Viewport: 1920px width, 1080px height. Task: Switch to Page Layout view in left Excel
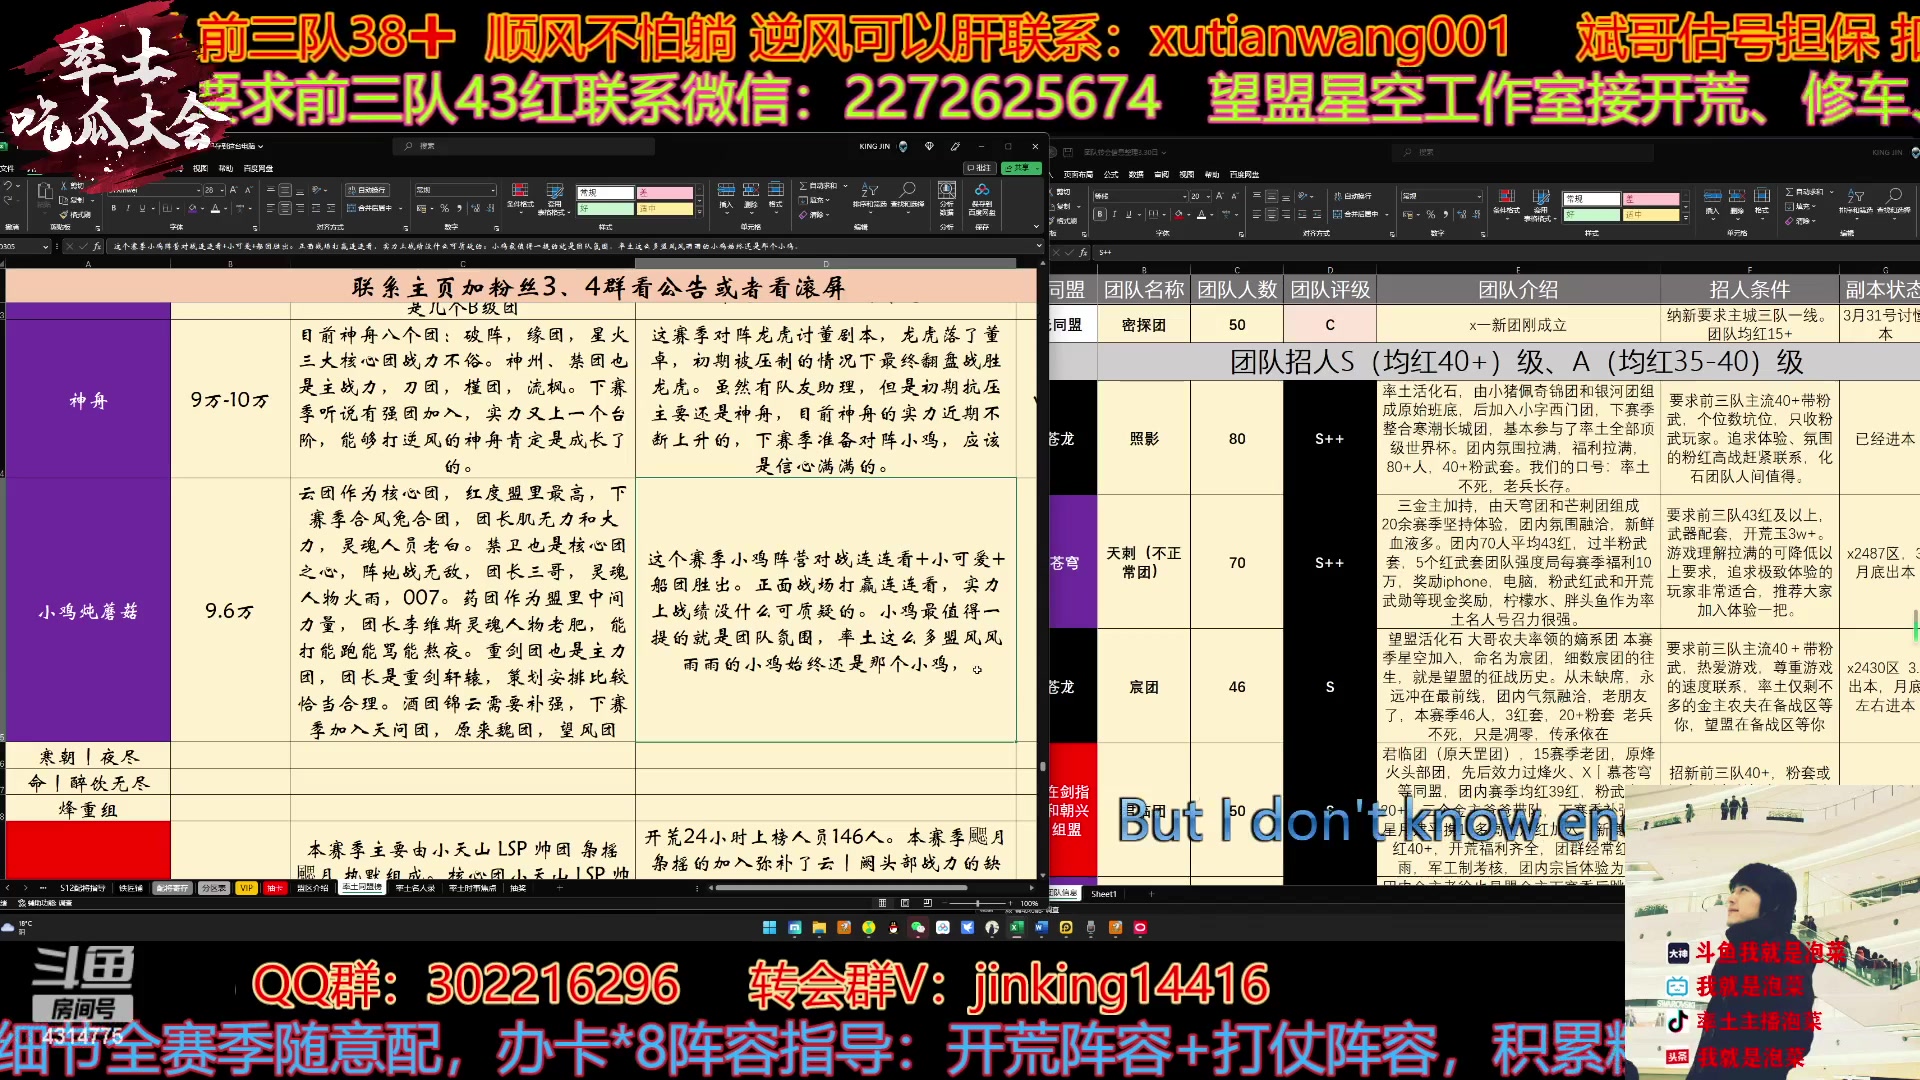point(905,903)
